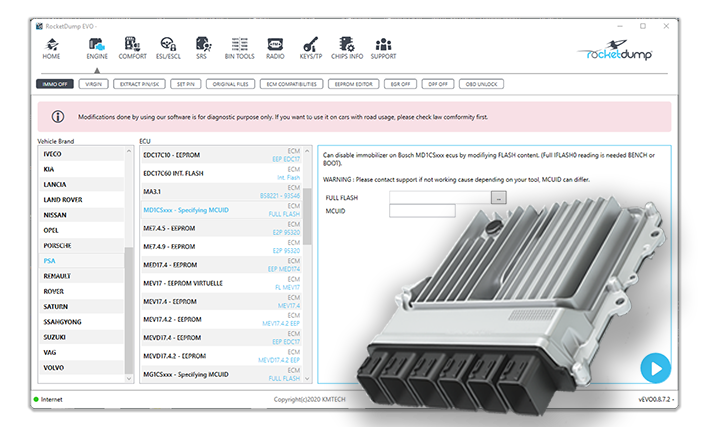This screenshot has height=427, width=709.
Task: Select ME7.4.5 - EEPROM ECU
Action: [x=222, y=228]
